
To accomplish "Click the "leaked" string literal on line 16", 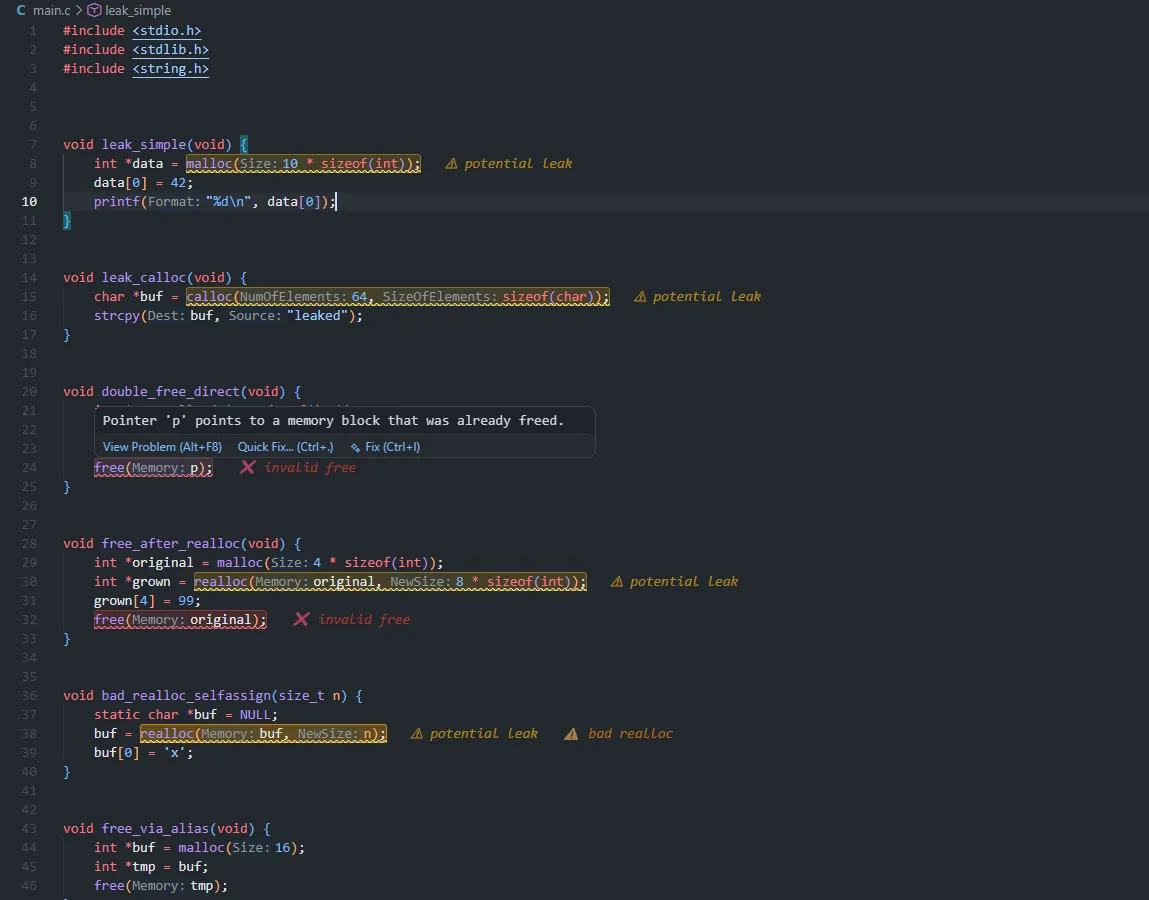I will tap(317, 316).
